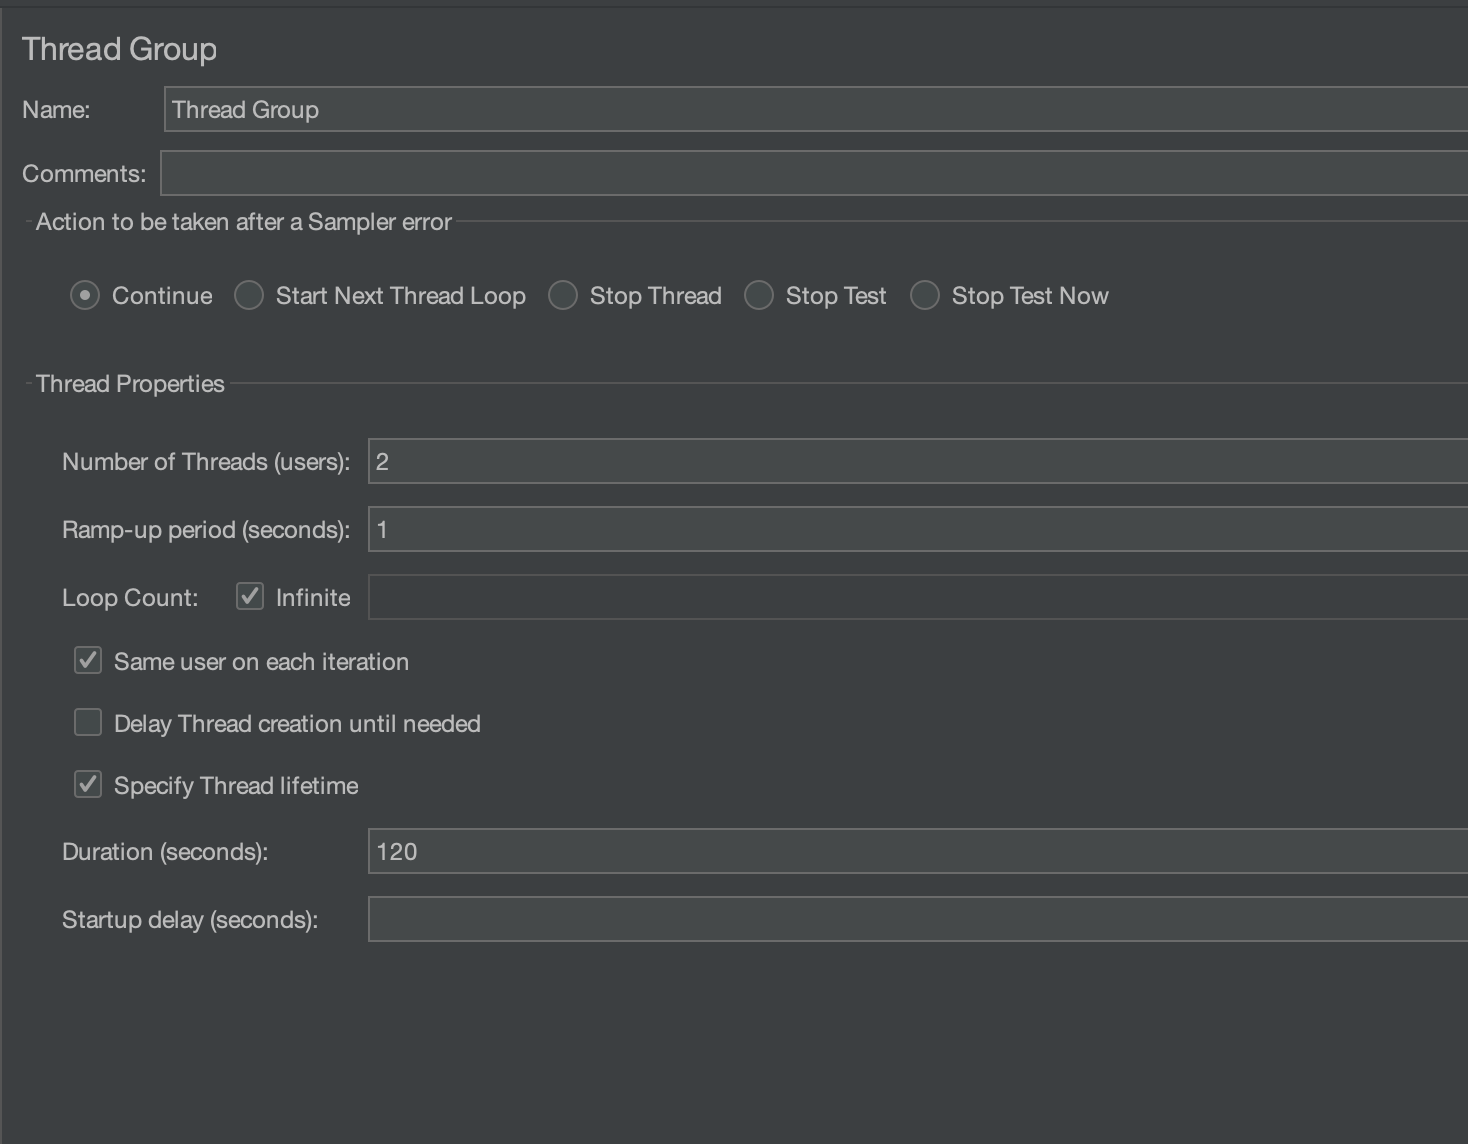
Task: Edit the Ramp-up period value
Action: (700, 529)
